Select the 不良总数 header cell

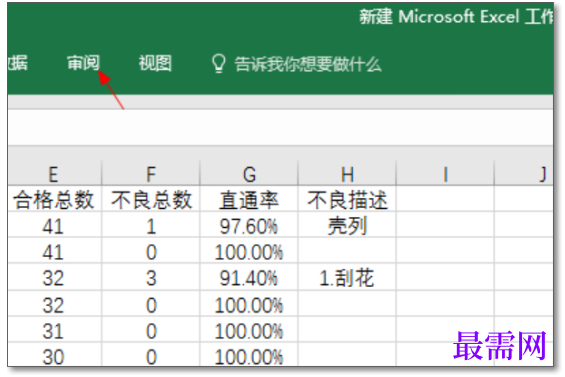(x=151, y=199)
